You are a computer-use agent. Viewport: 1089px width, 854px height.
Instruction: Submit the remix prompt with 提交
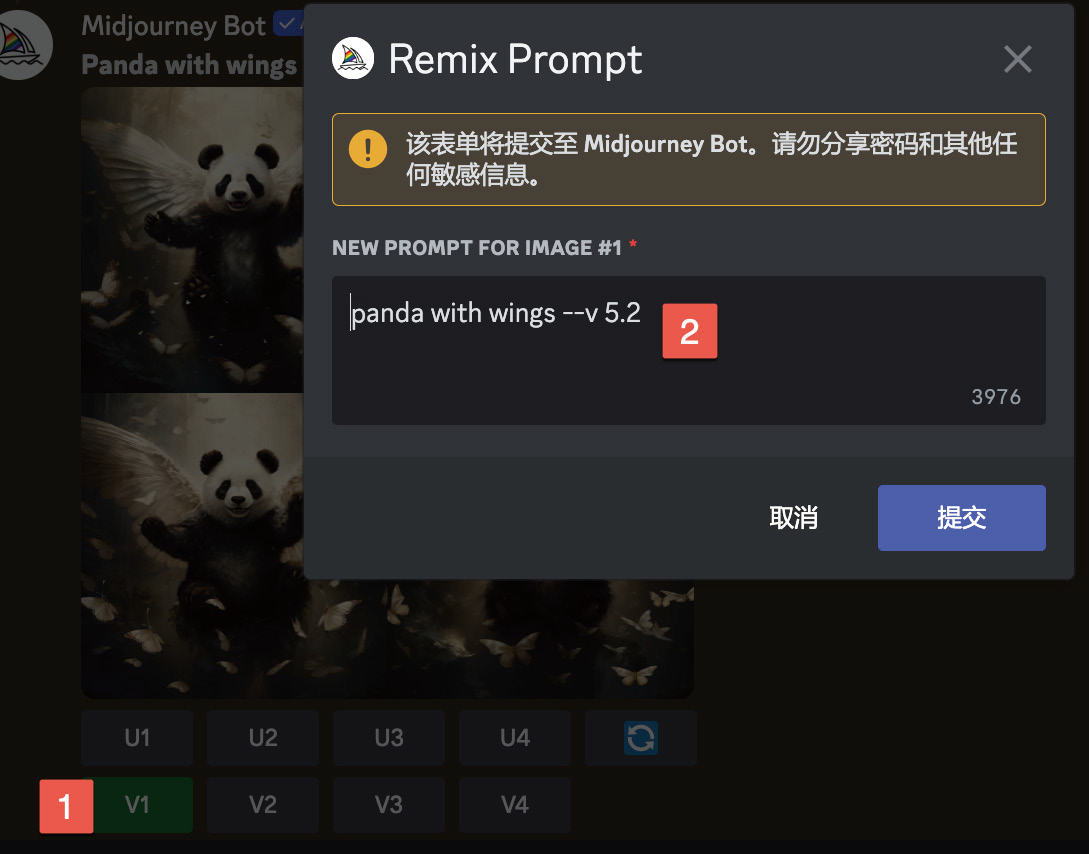click(961, 518)
